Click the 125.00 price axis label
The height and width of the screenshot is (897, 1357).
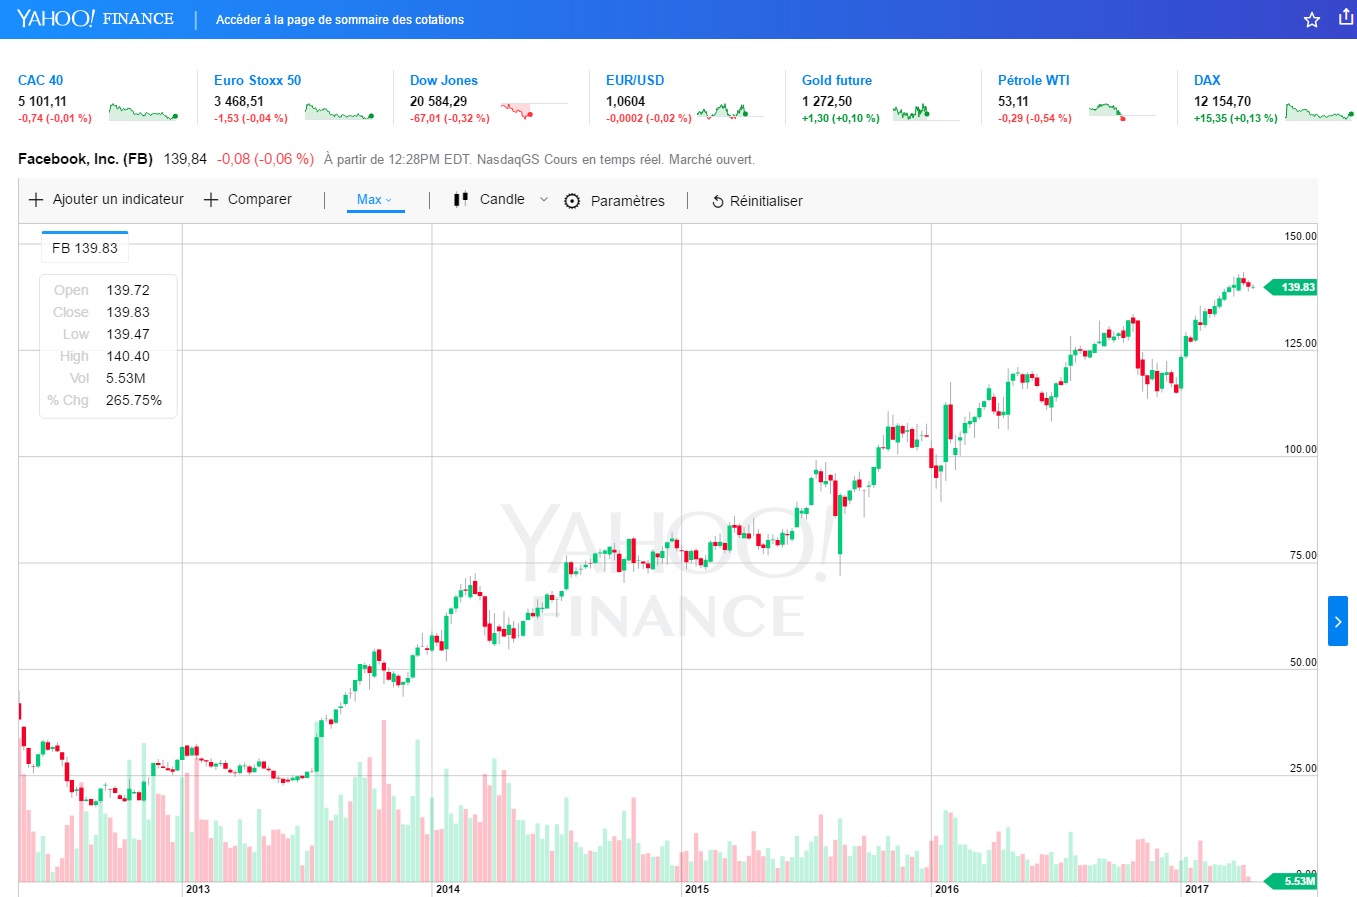click(x=1300, y=343)
